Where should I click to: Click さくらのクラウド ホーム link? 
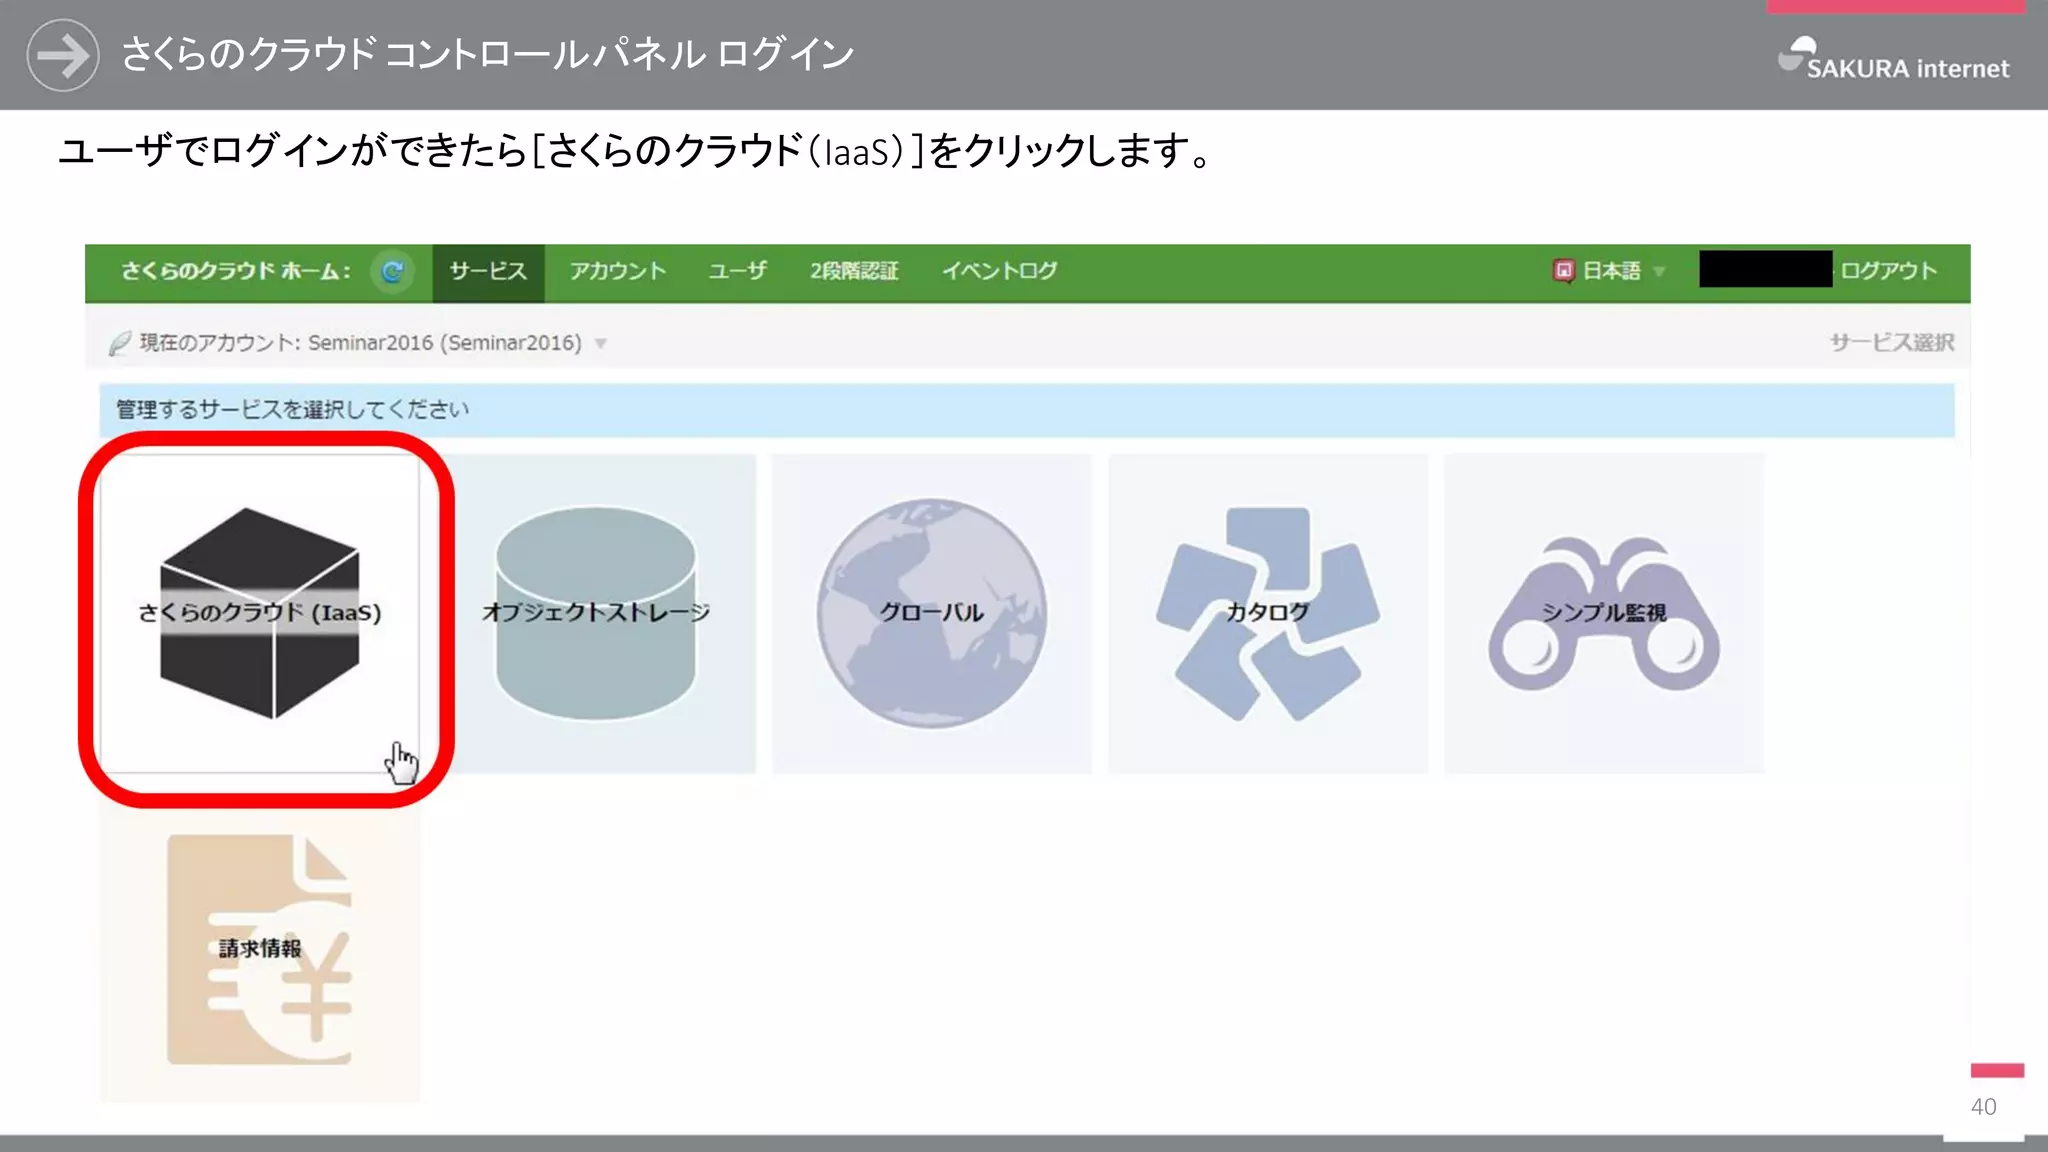(236, 271)
